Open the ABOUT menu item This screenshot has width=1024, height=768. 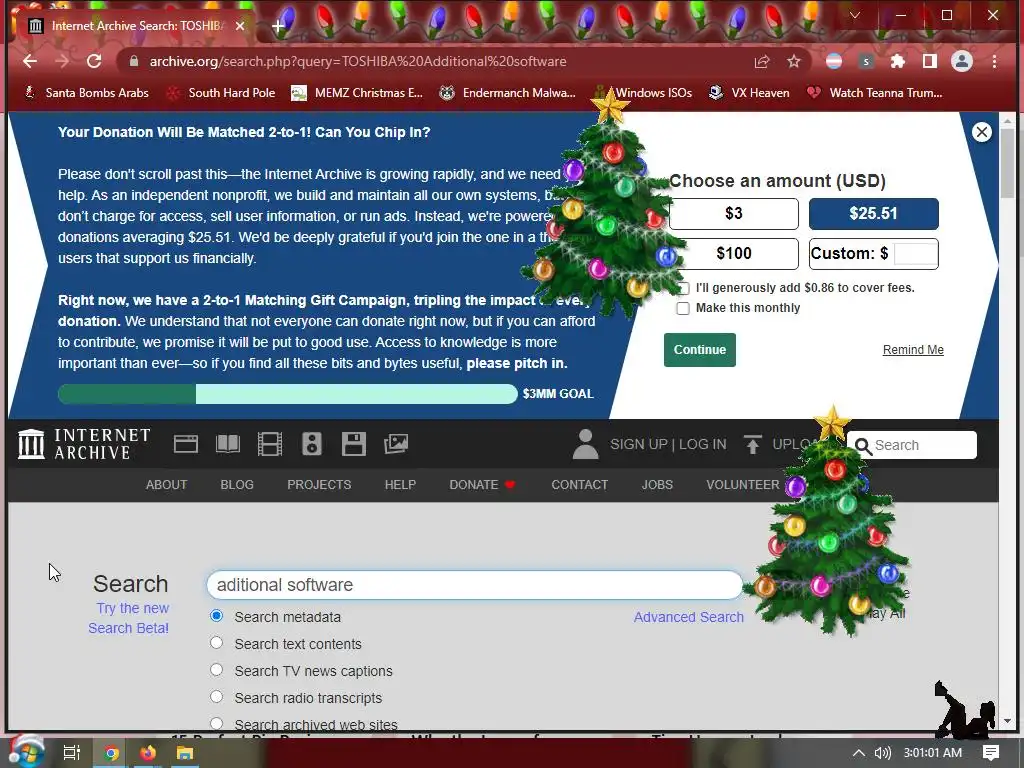(166, 485)
